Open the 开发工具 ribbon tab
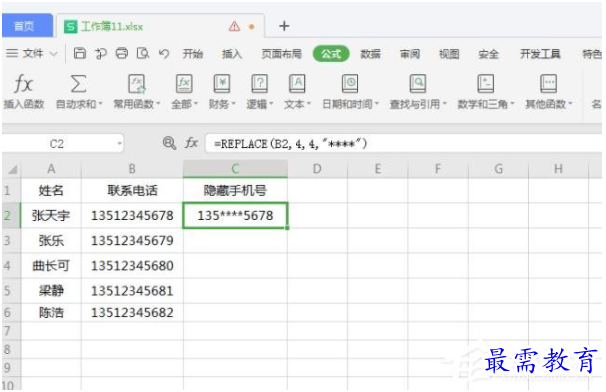Screen dimensions: 606x392 coord(540,53)
